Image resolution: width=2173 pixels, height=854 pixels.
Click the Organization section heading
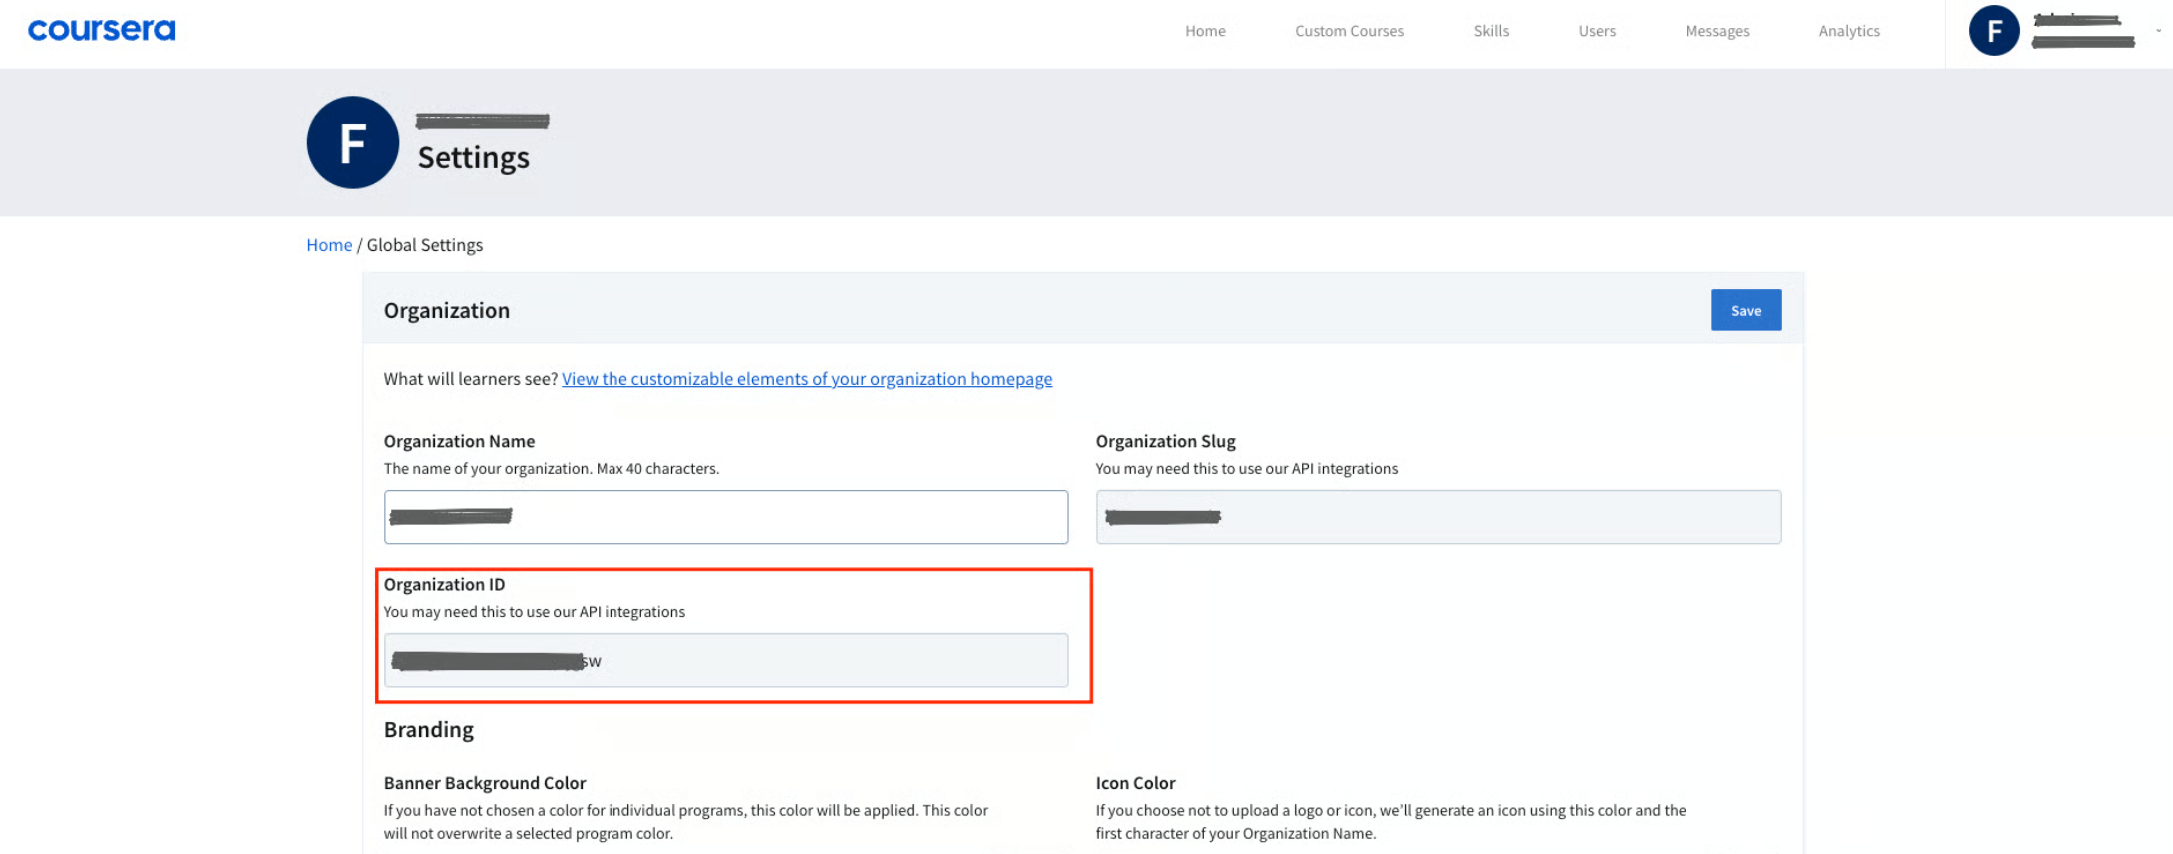[447, 310]
